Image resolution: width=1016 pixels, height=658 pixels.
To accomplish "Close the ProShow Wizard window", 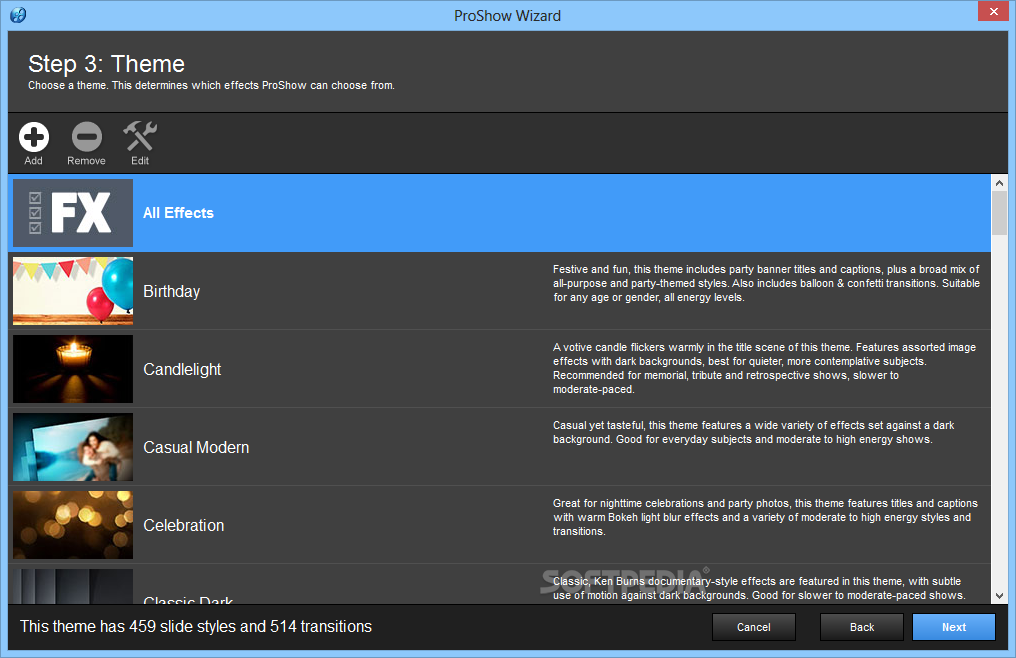I will (993, 12).
